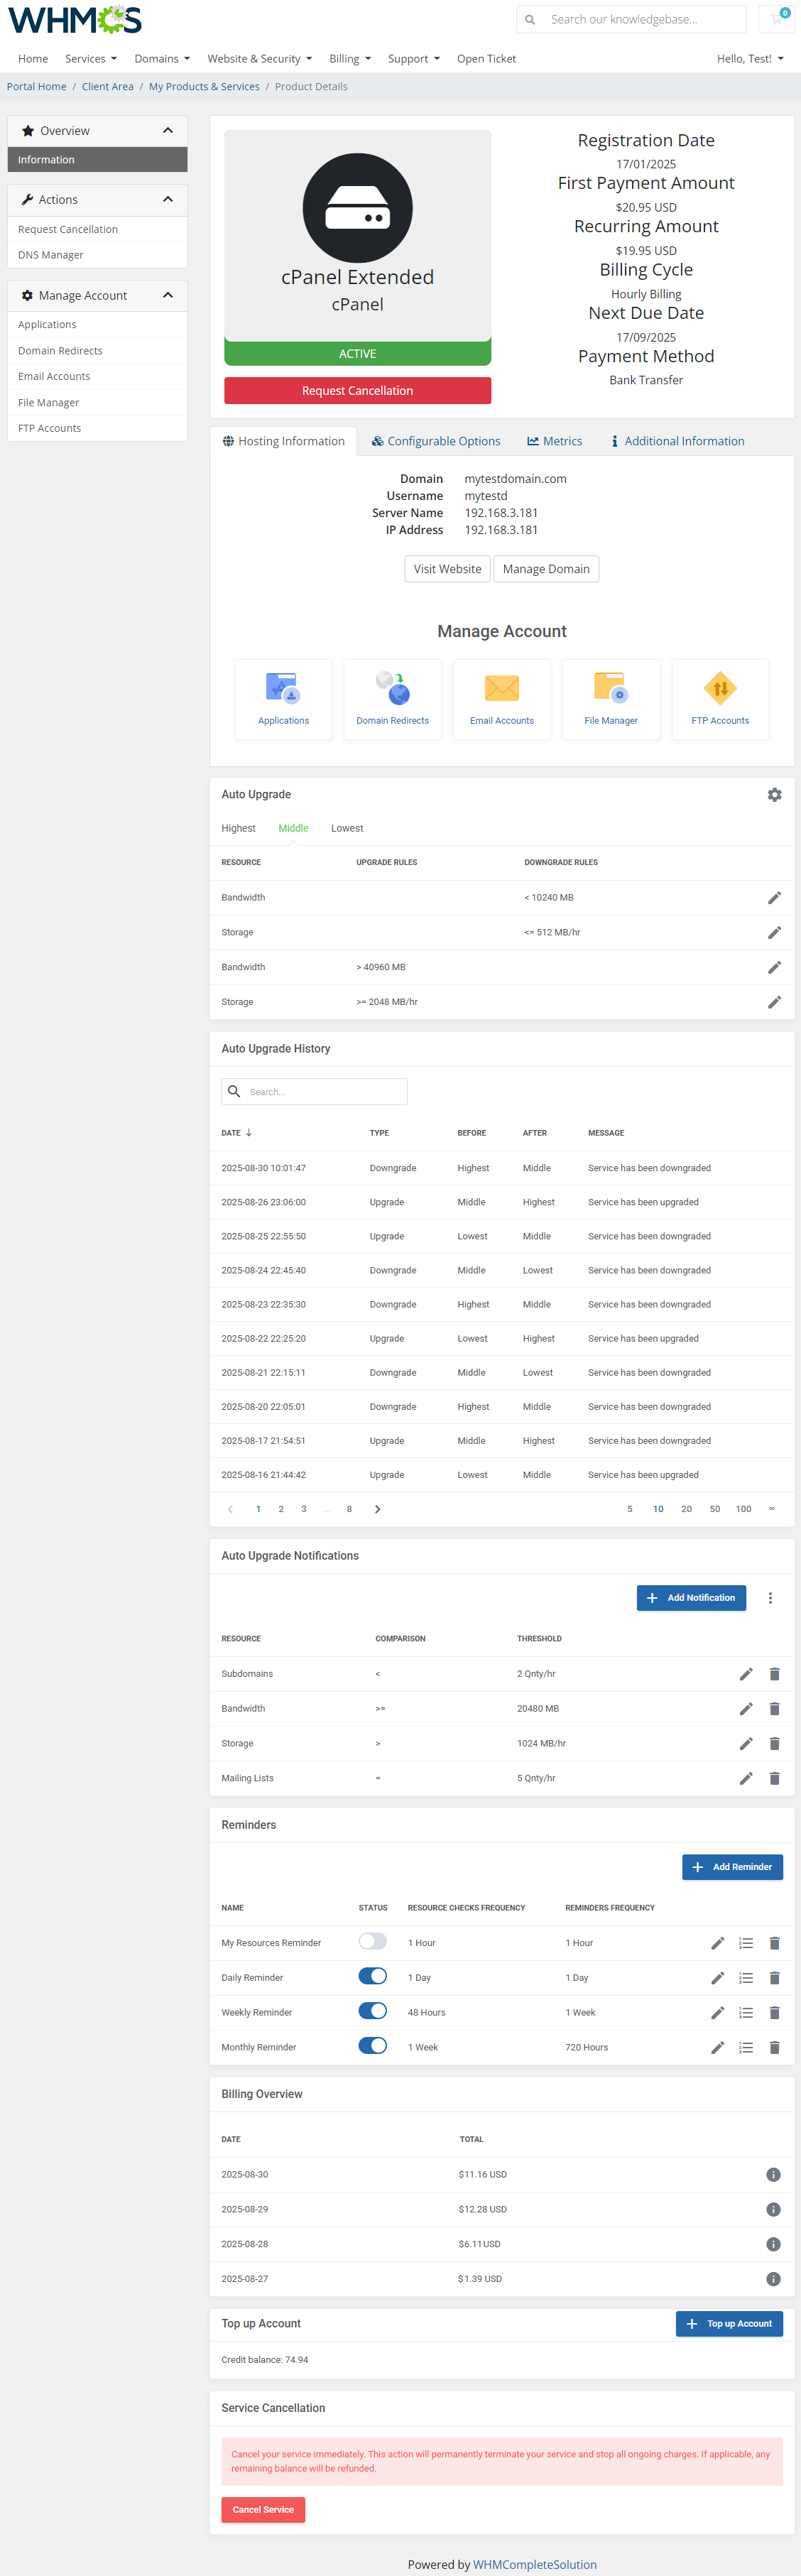
Task: Open the FTP Accounts icon tile
Action: (719, 699)
